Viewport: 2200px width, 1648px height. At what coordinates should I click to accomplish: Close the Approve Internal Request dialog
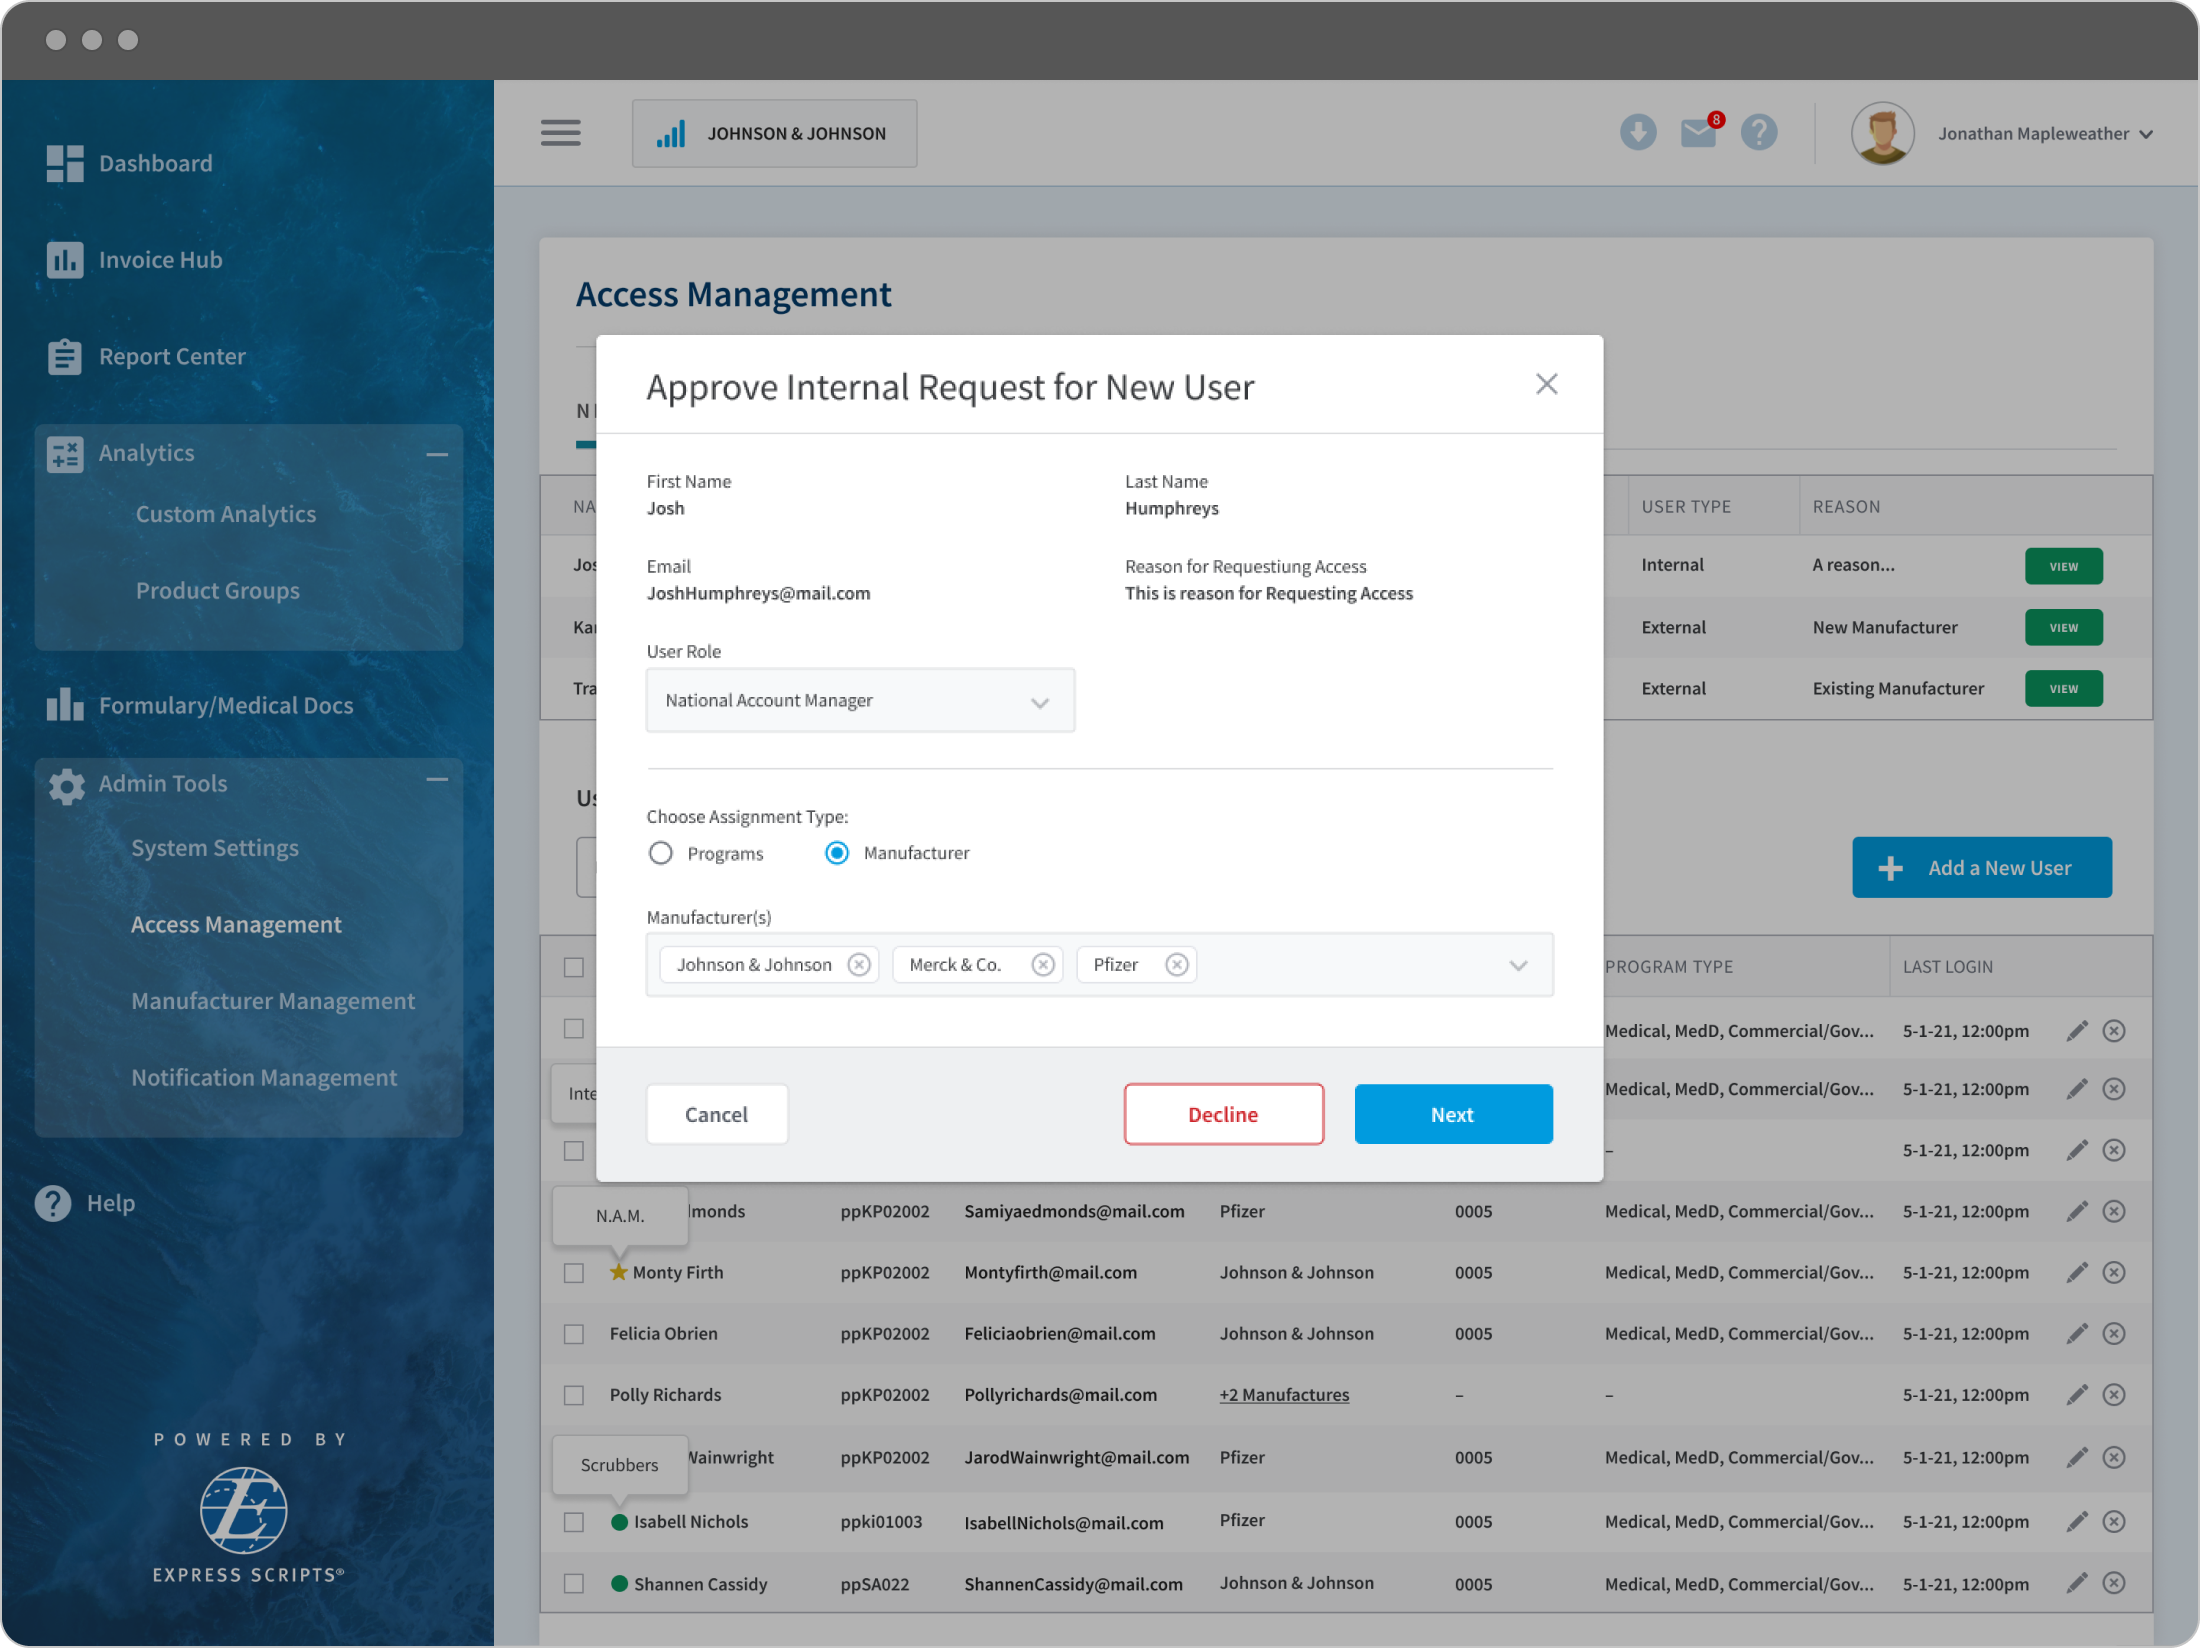1546,384
